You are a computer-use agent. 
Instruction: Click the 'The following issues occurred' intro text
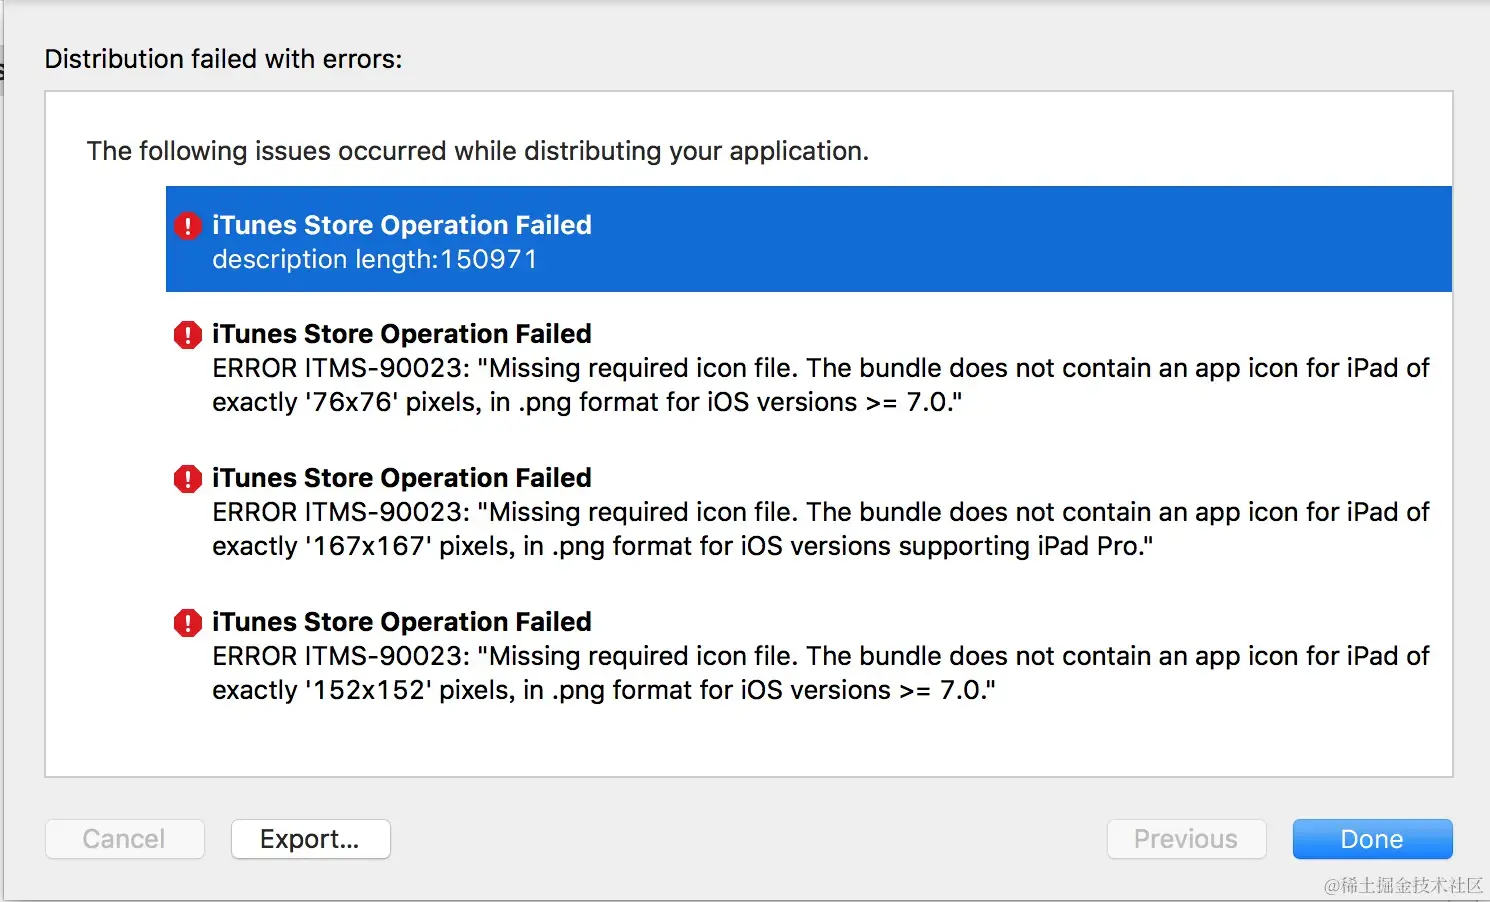477,151
